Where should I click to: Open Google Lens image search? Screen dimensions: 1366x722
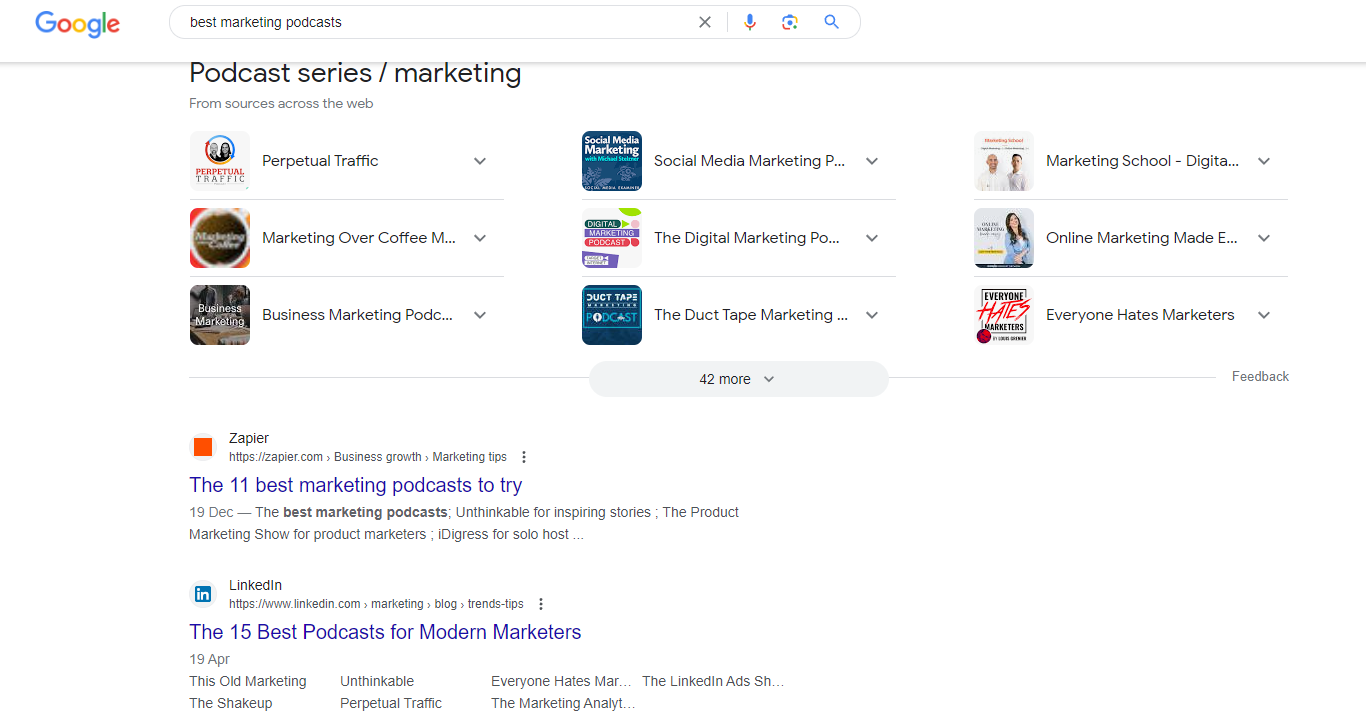pos(790,22)
